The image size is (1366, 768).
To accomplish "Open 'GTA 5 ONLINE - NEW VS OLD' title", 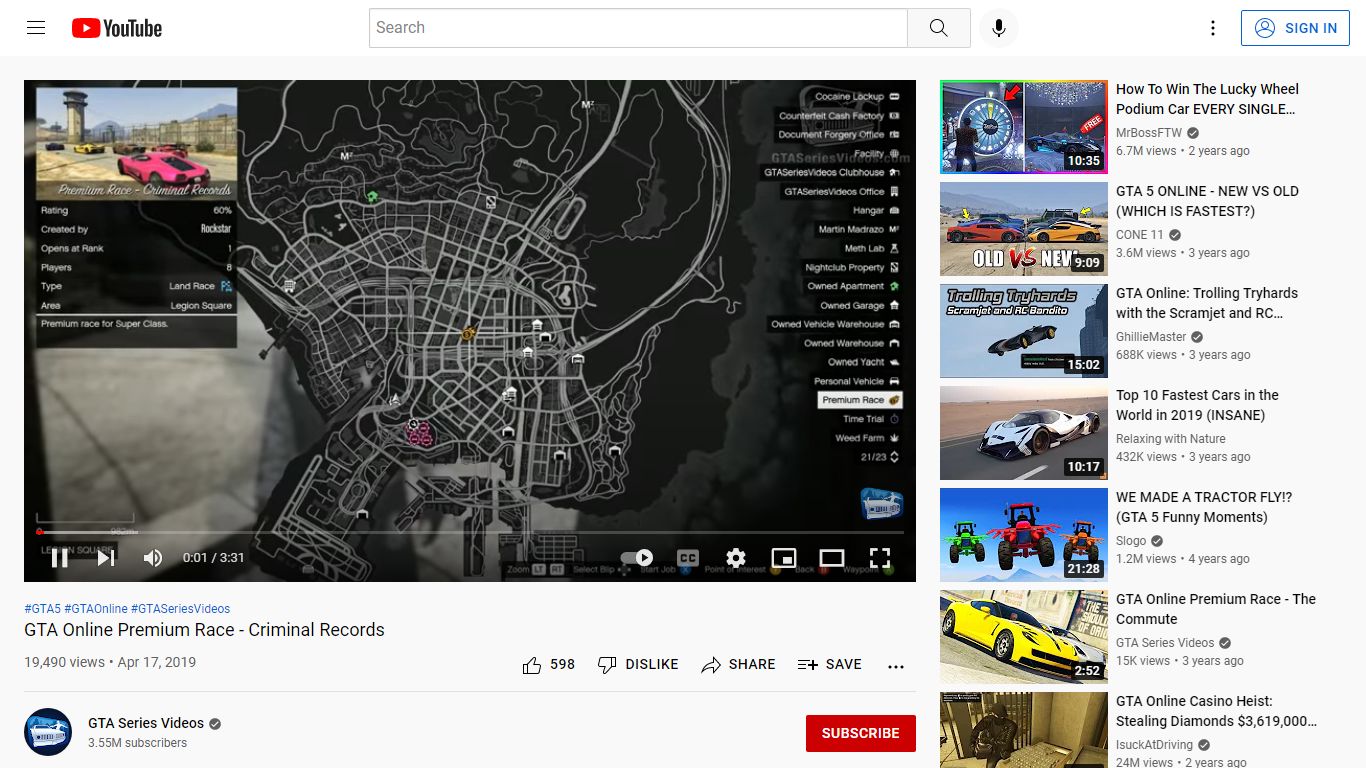I will point(1207,201).
